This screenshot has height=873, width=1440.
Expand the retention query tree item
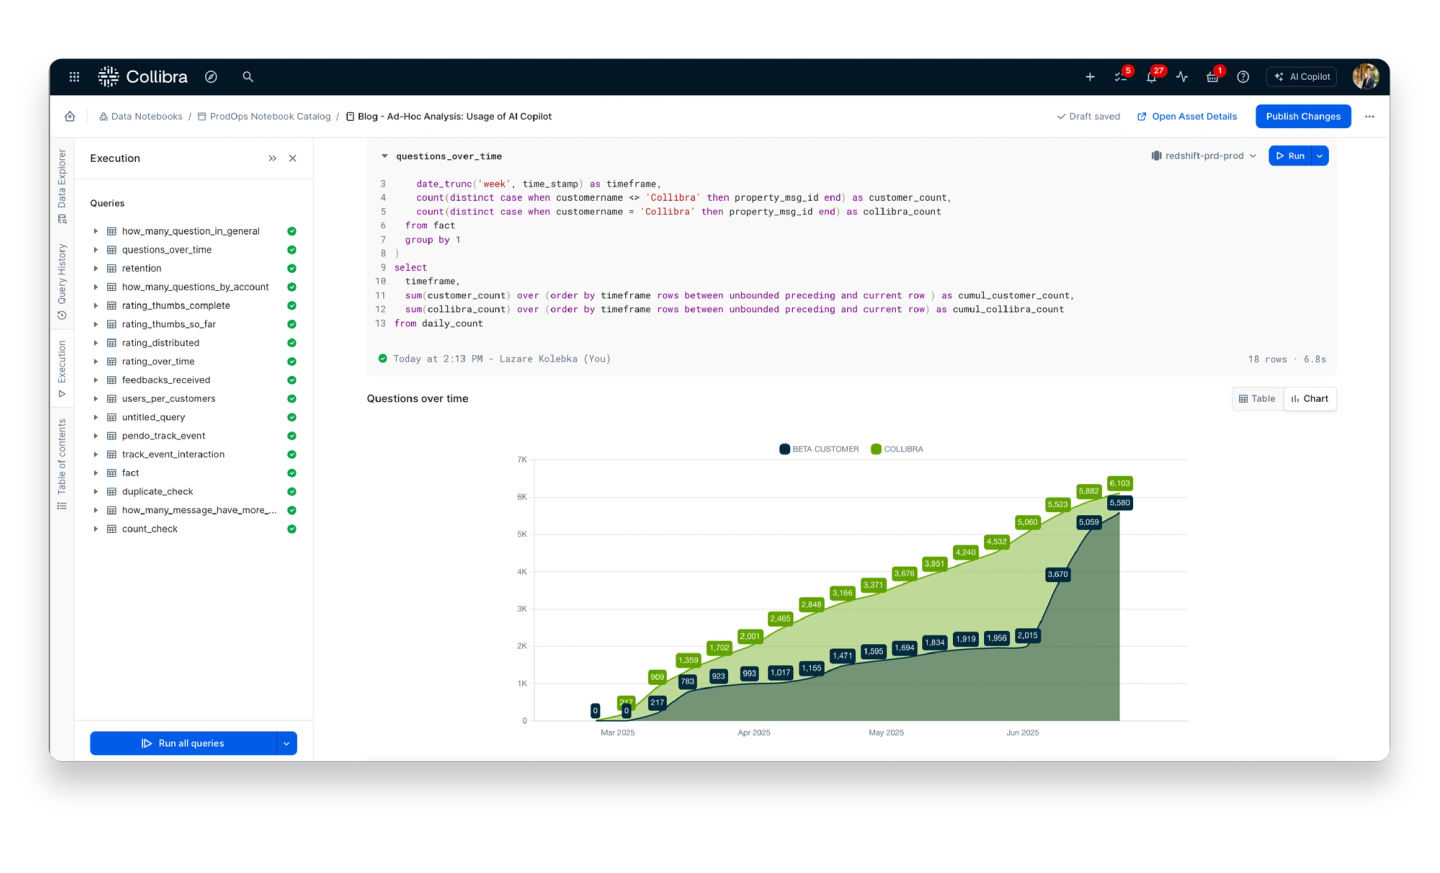pos(96,269)
